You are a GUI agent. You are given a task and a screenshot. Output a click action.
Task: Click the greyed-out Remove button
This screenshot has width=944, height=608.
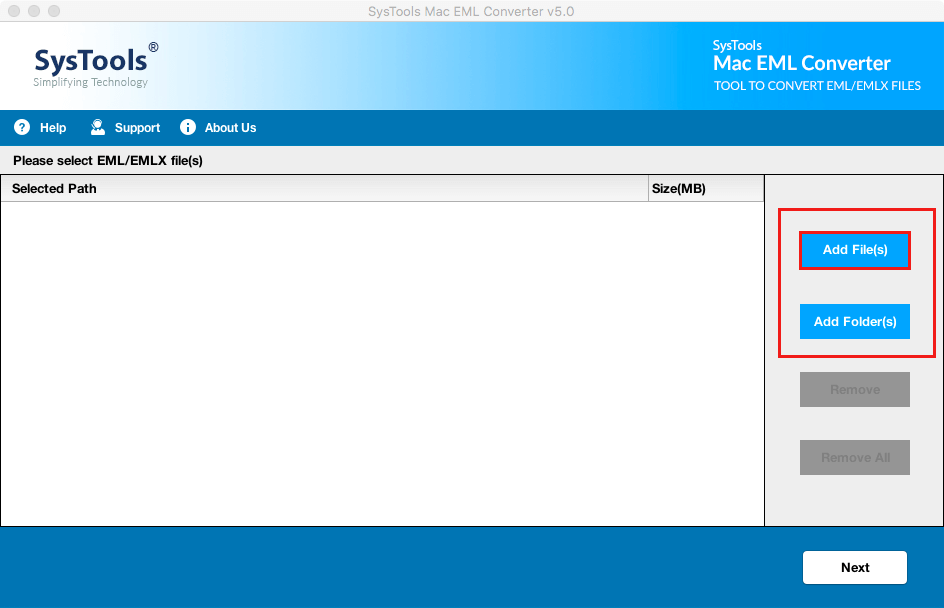click(854, 389)
